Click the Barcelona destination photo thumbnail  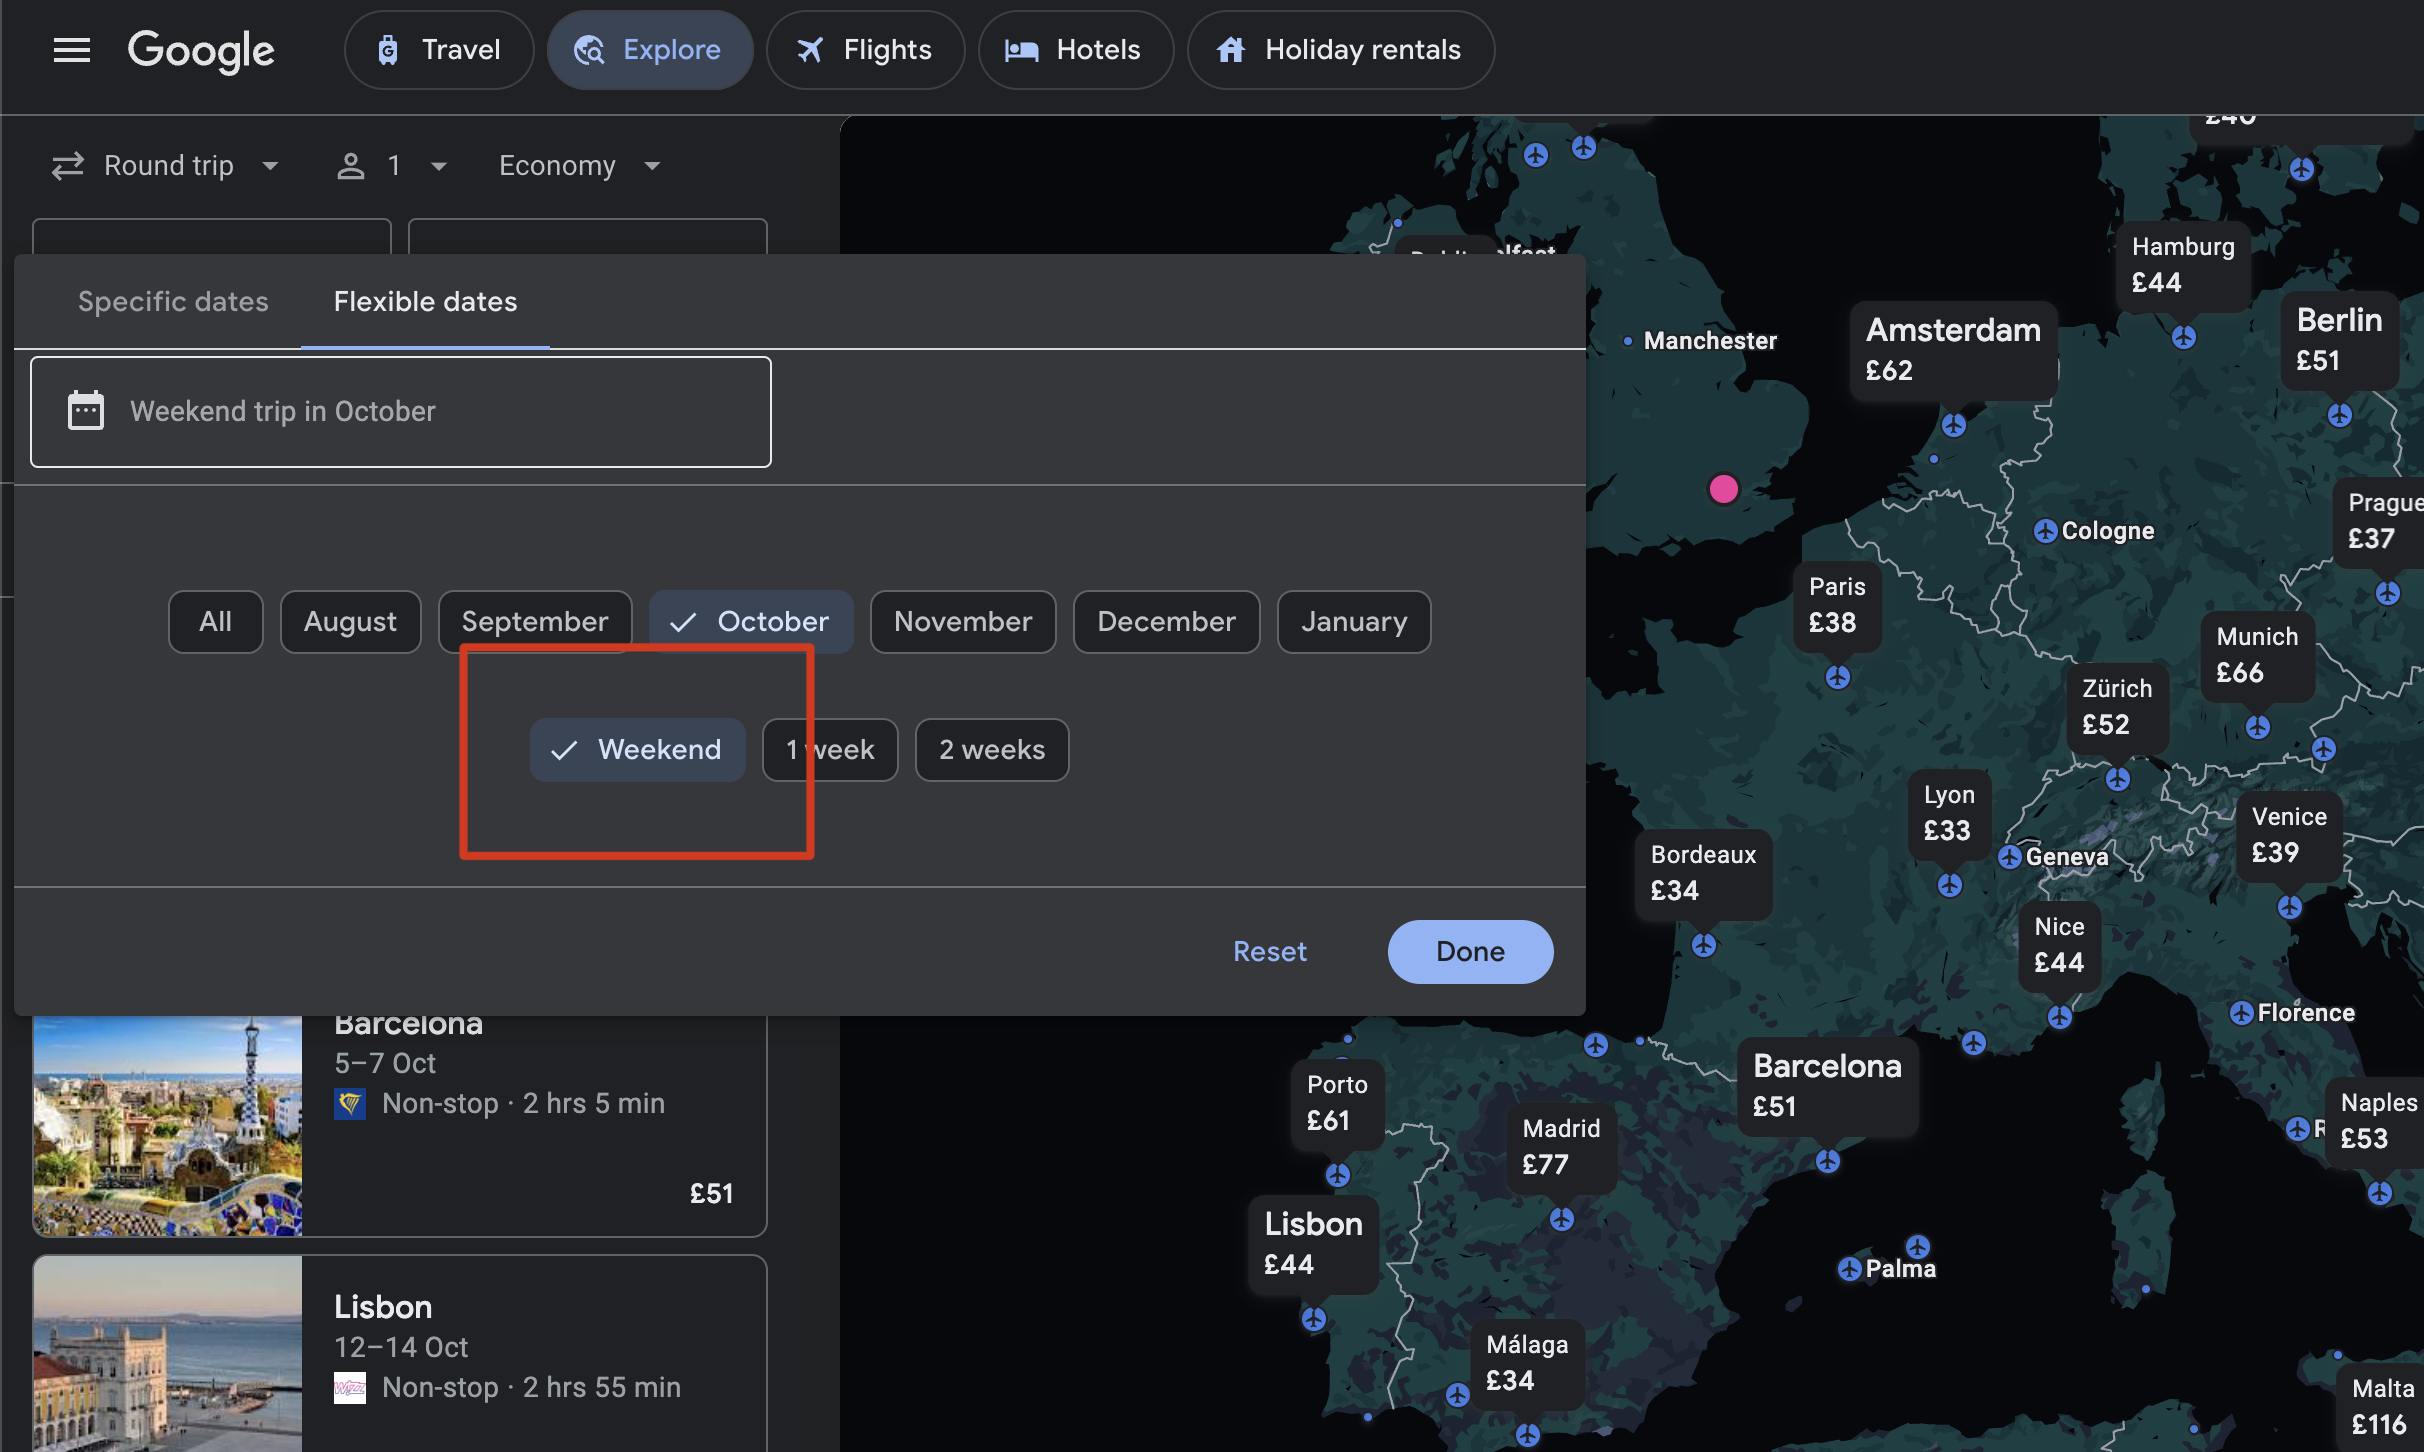167,1125
